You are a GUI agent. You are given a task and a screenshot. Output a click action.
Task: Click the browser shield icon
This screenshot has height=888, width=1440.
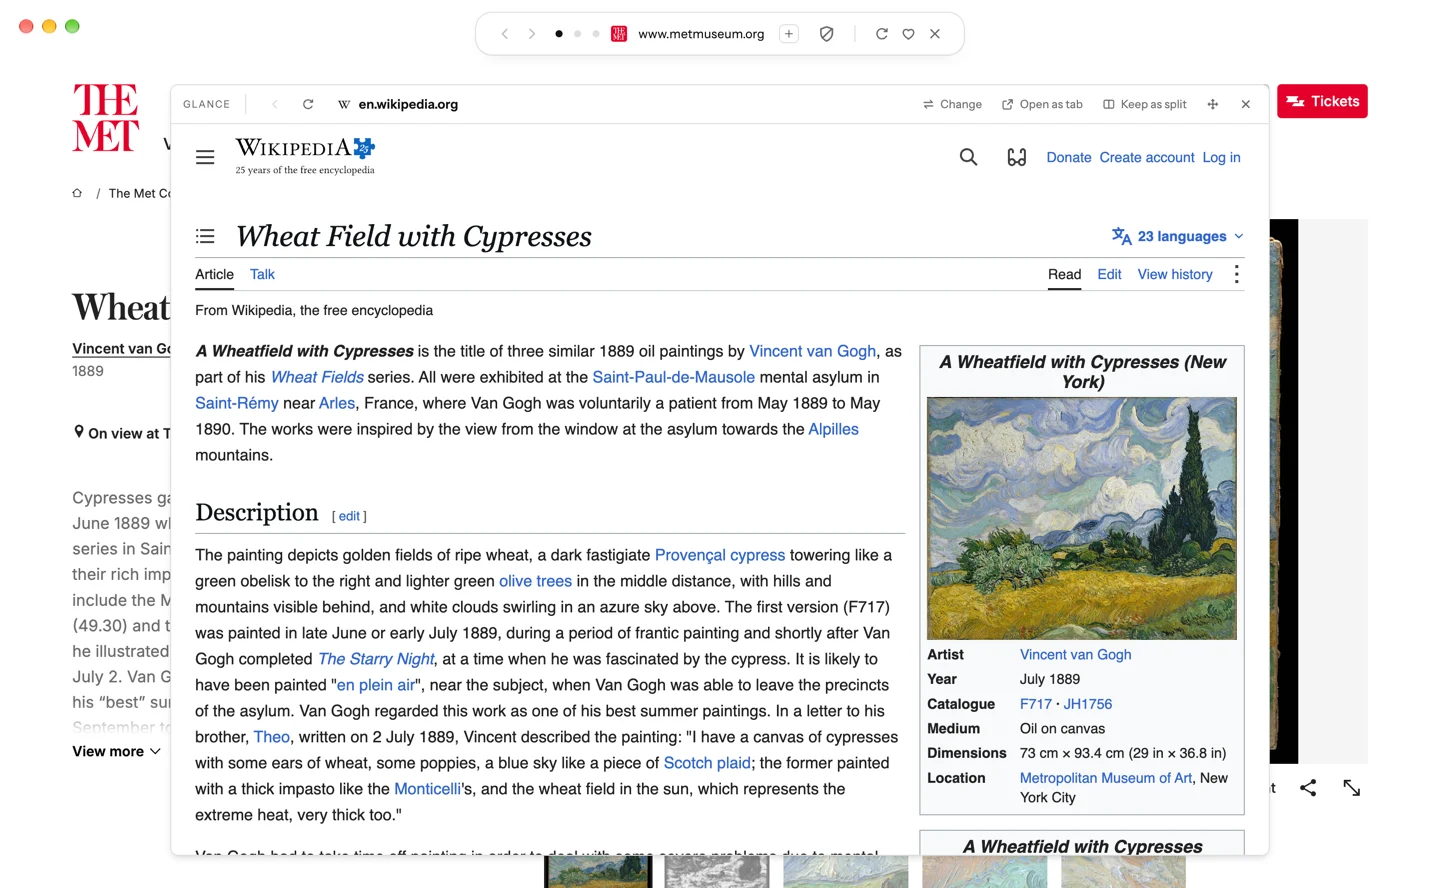click(x=827, y=34)
